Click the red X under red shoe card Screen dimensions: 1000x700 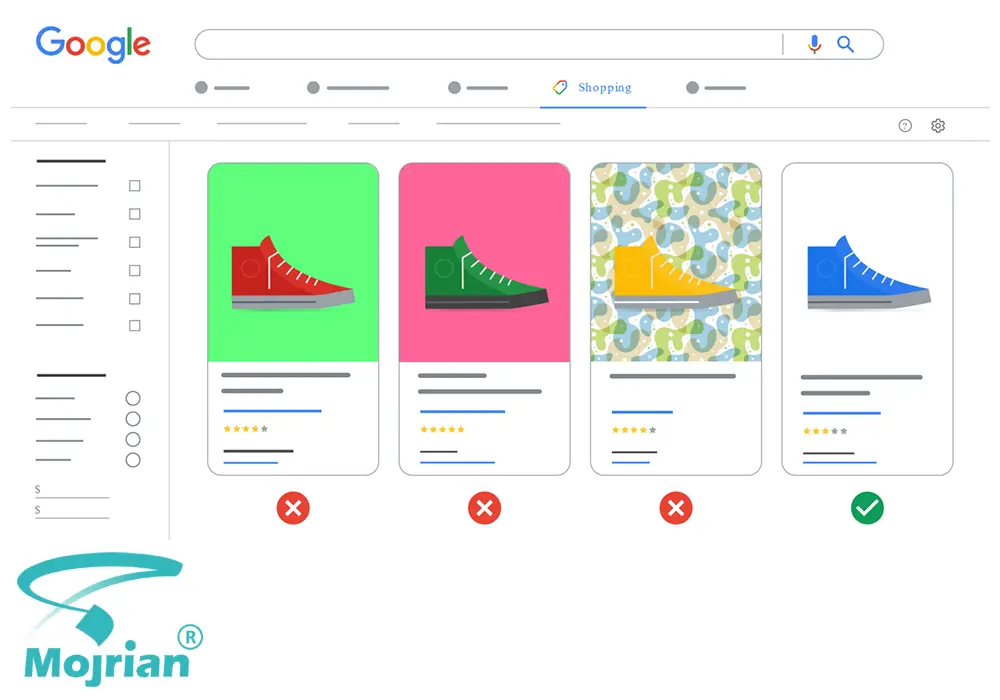[x=293, y=508]
